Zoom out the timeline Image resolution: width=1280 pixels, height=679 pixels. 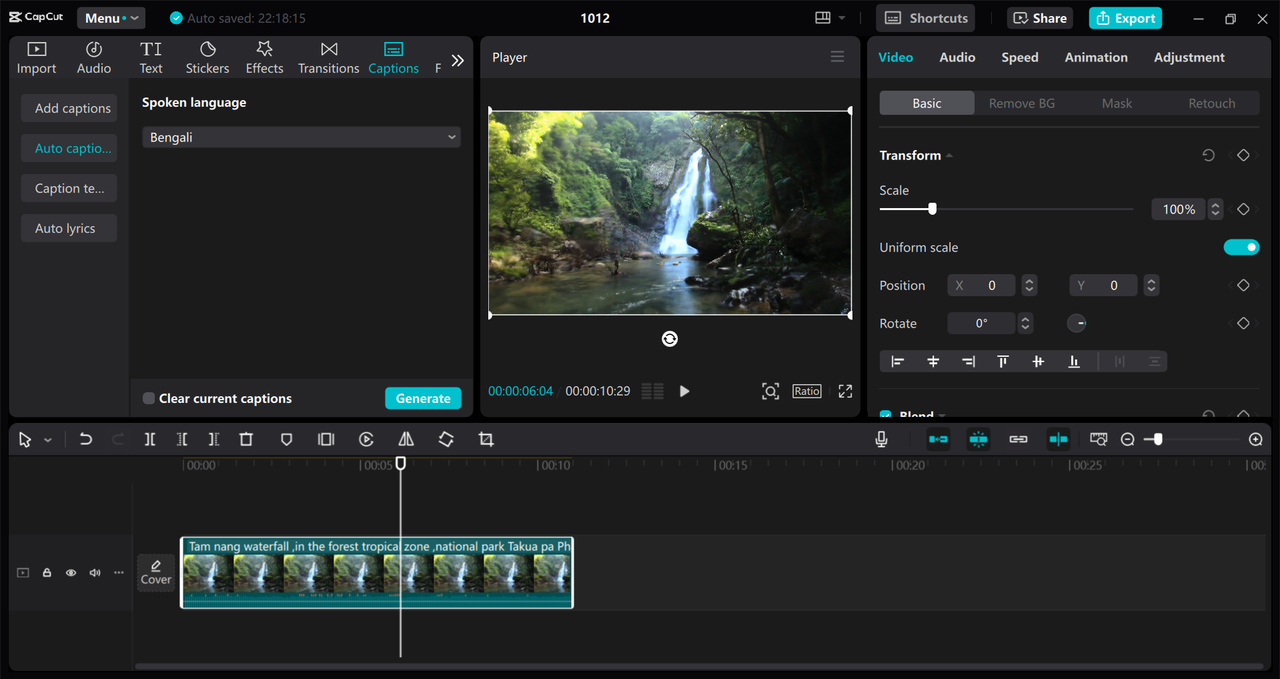1127,439
